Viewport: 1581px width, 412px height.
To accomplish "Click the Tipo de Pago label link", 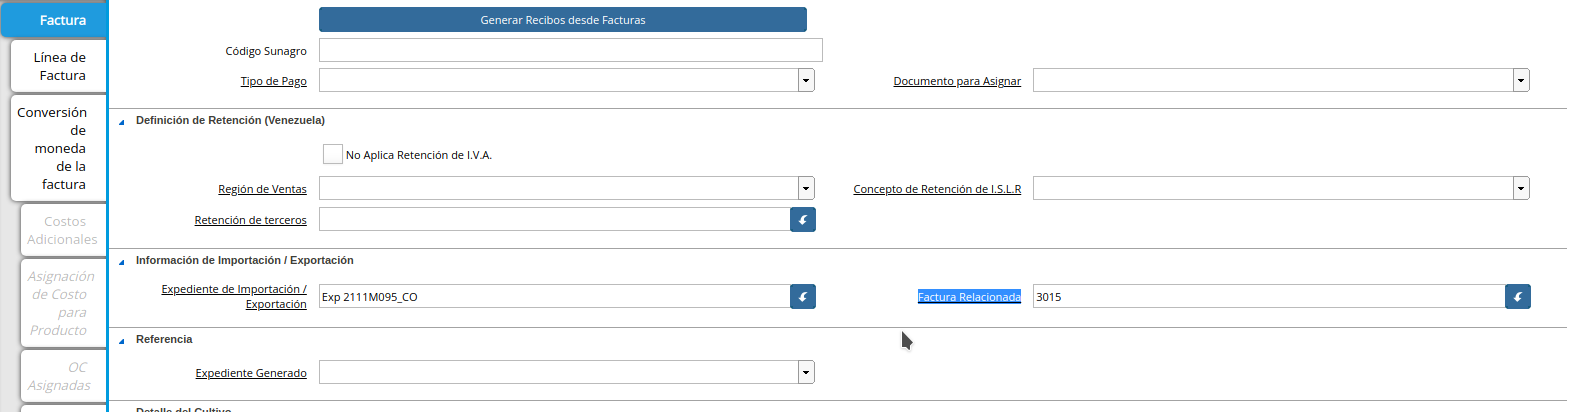I will (273, 81).
